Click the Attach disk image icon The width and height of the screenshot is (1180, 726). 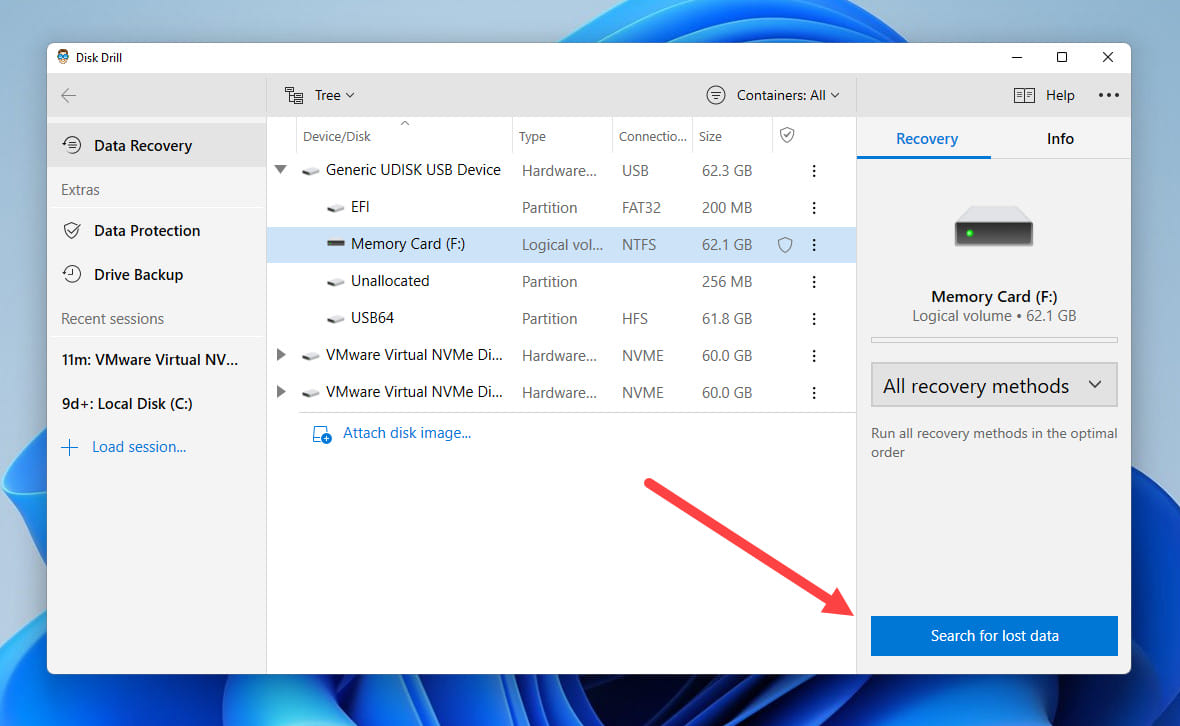321,434
